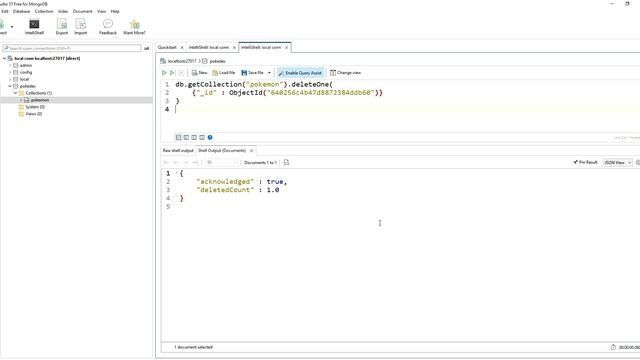The image size is (640, 360).
Task: Open the results settings gear icon
Action: pyautogui.click(x=638, y=162)
